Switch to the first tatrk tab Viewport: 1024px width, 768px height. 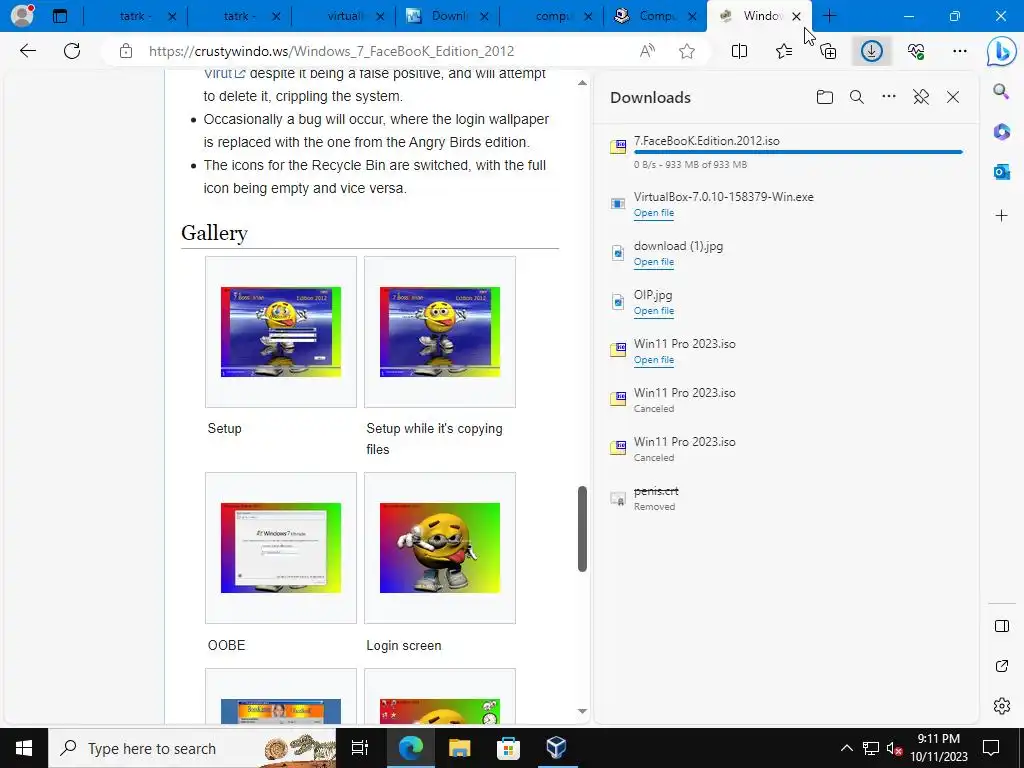click(136, 16)
